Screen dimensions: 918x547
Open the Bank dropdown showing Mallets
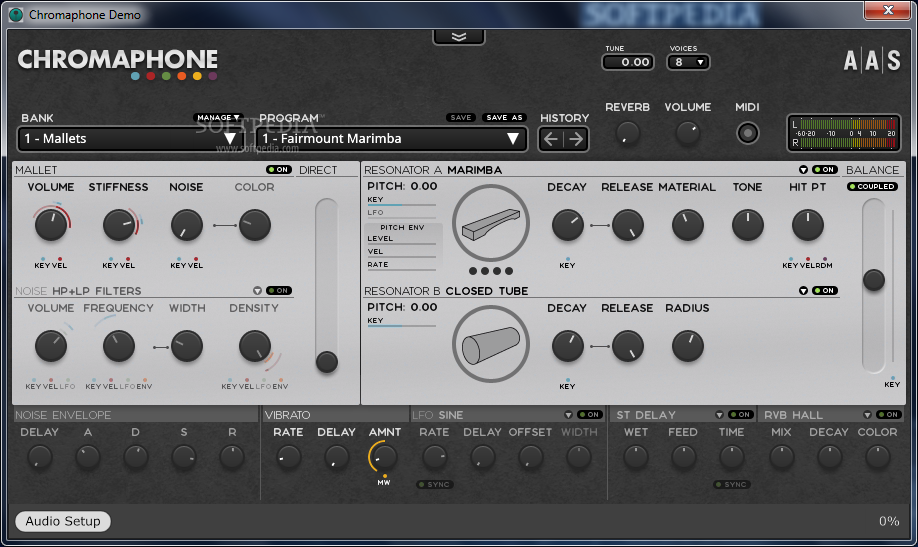tap(129, 139)
